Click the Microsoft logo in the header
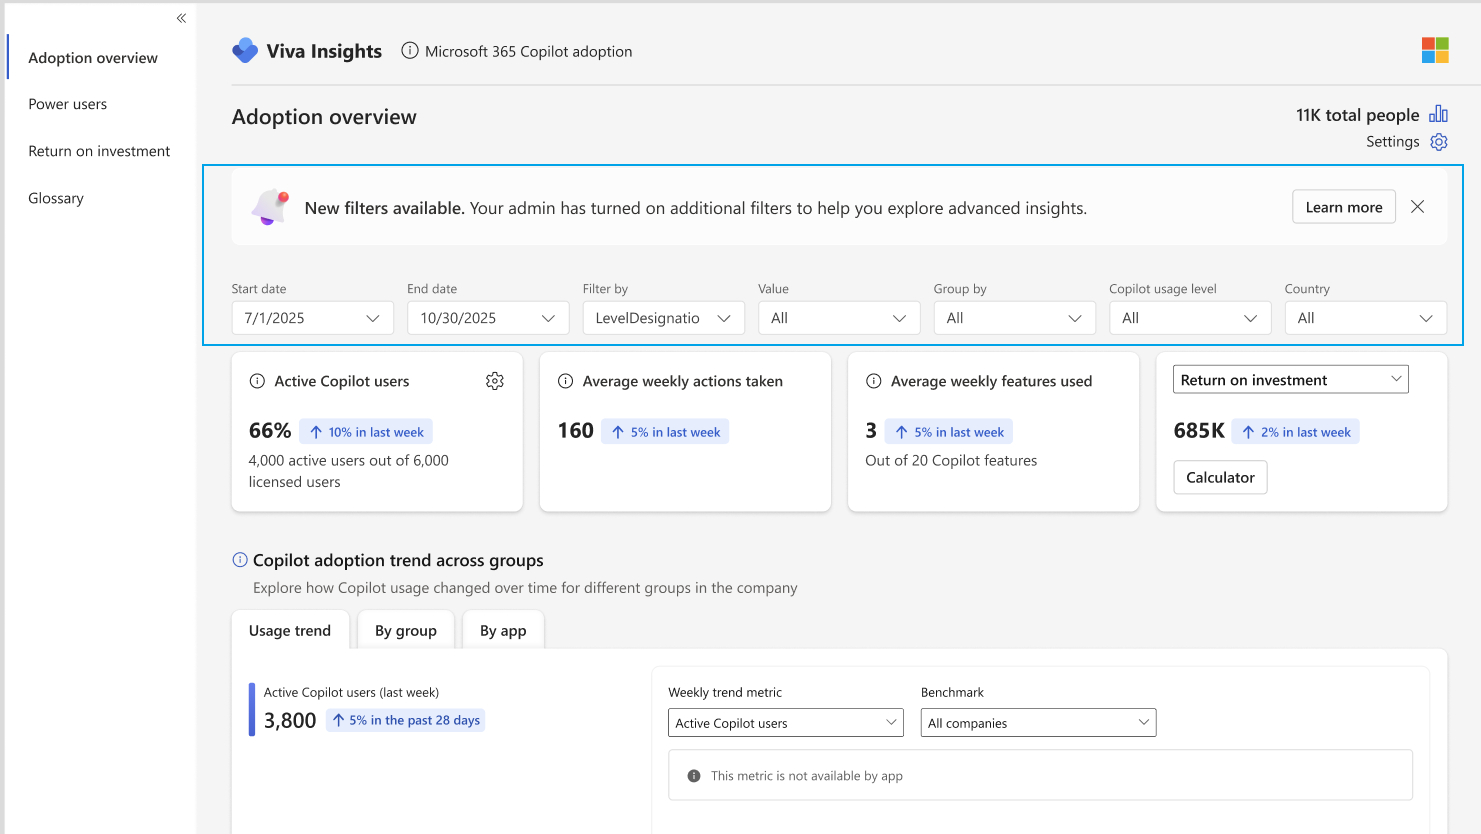The height and width of the screenshot is (834, 1481). click(1435, 50)
